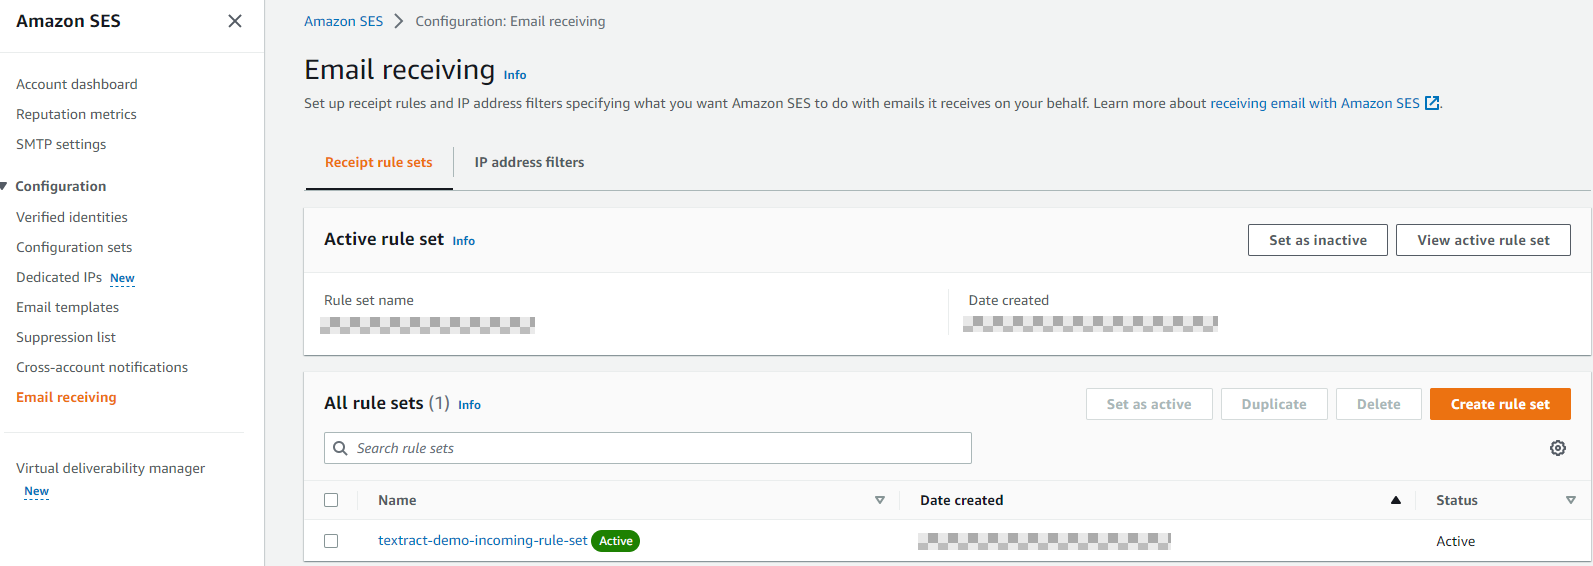Open Info link beside Active rule set
The height and width of the screenshot is (566, 1593).
[464, 241]
